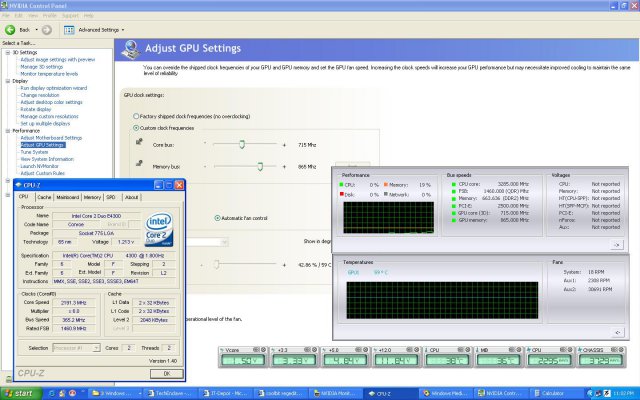Image resolution: width=640 pixels, height=400 pixels.
Task: Collapse the 3D Settings tree node
Action: [7, 53]
